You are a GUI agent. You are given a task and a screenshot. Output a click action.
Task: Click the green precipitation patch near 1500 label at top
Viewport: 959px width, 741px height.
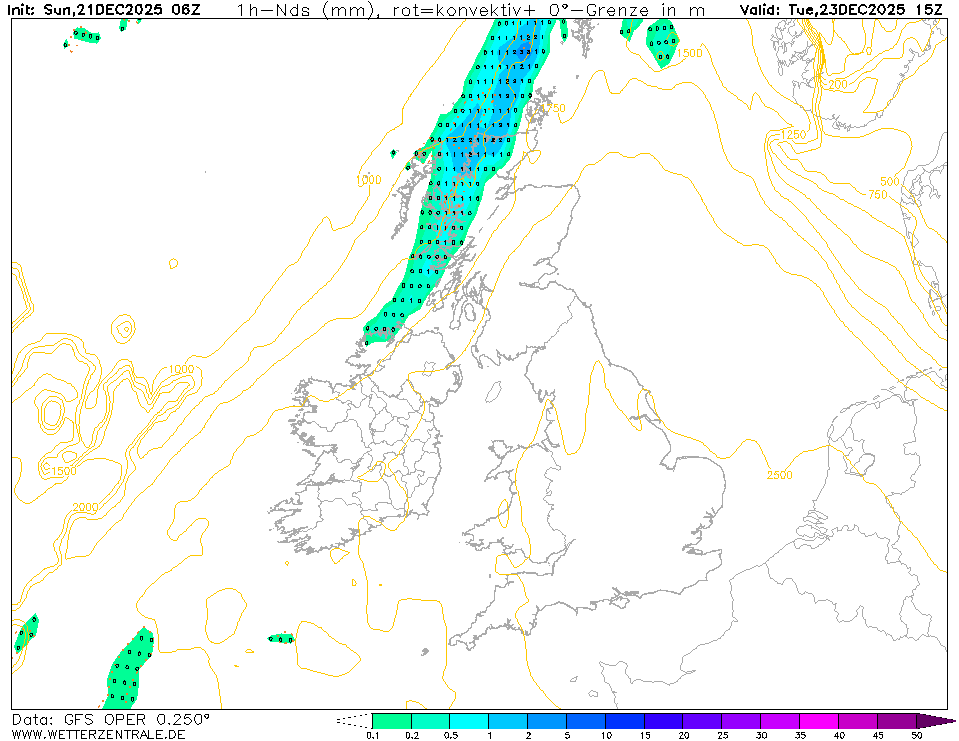660,42
